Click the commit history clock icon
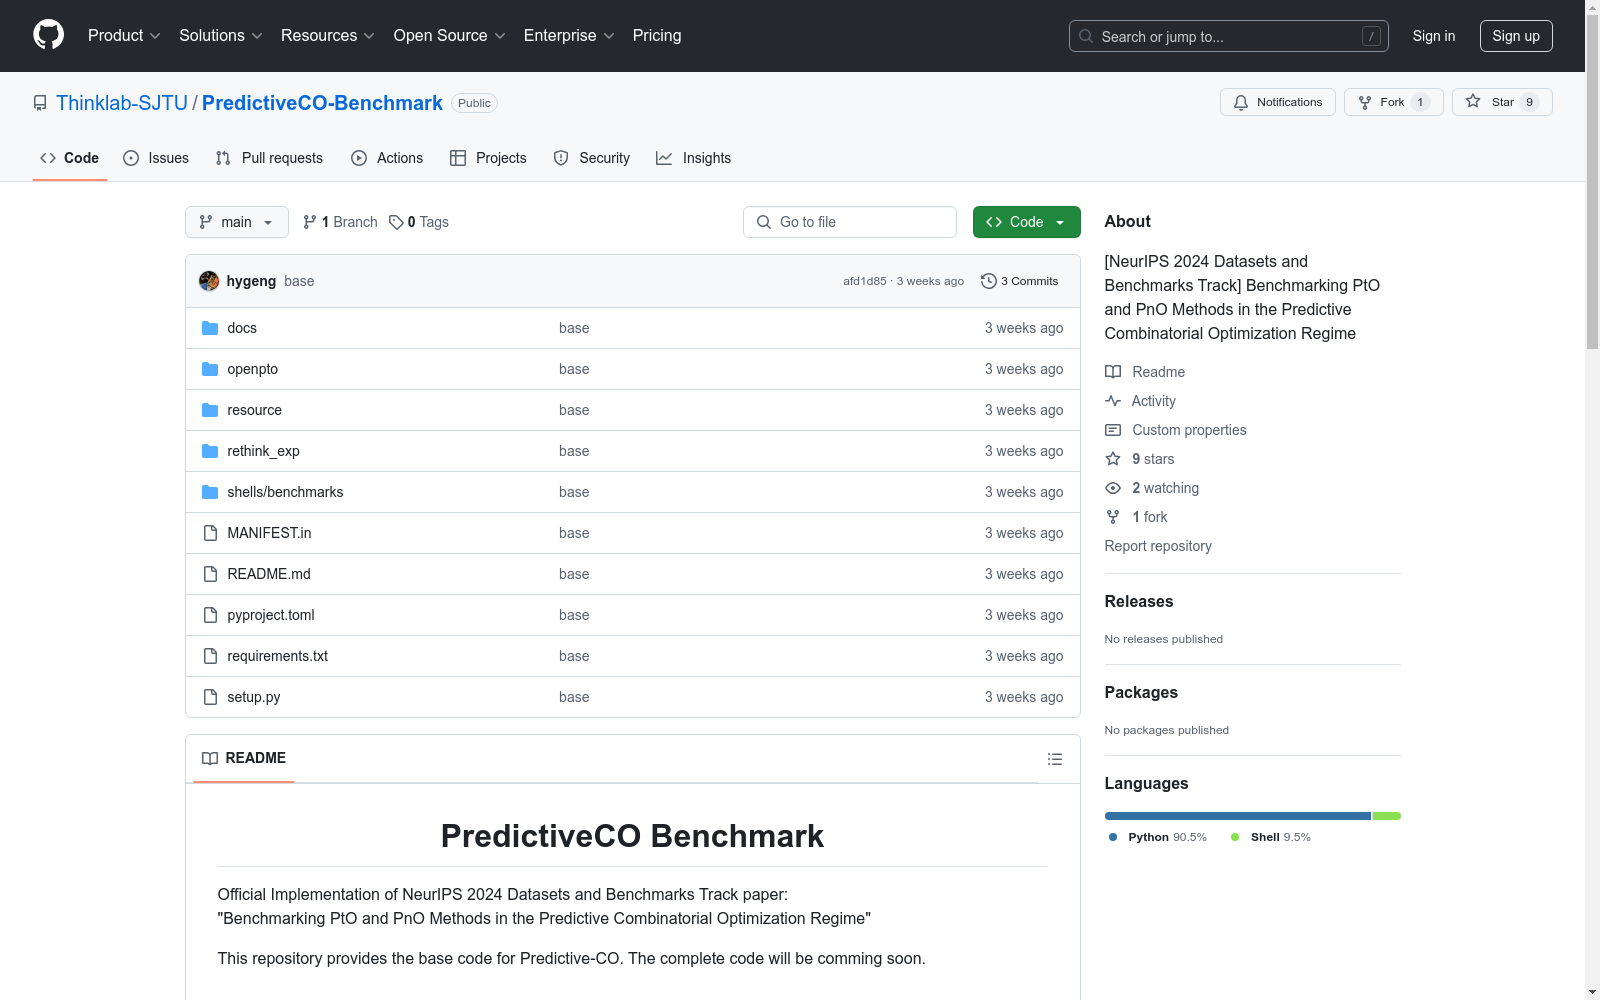This screenshot has width=1600, height=1000. pos(989,281)
